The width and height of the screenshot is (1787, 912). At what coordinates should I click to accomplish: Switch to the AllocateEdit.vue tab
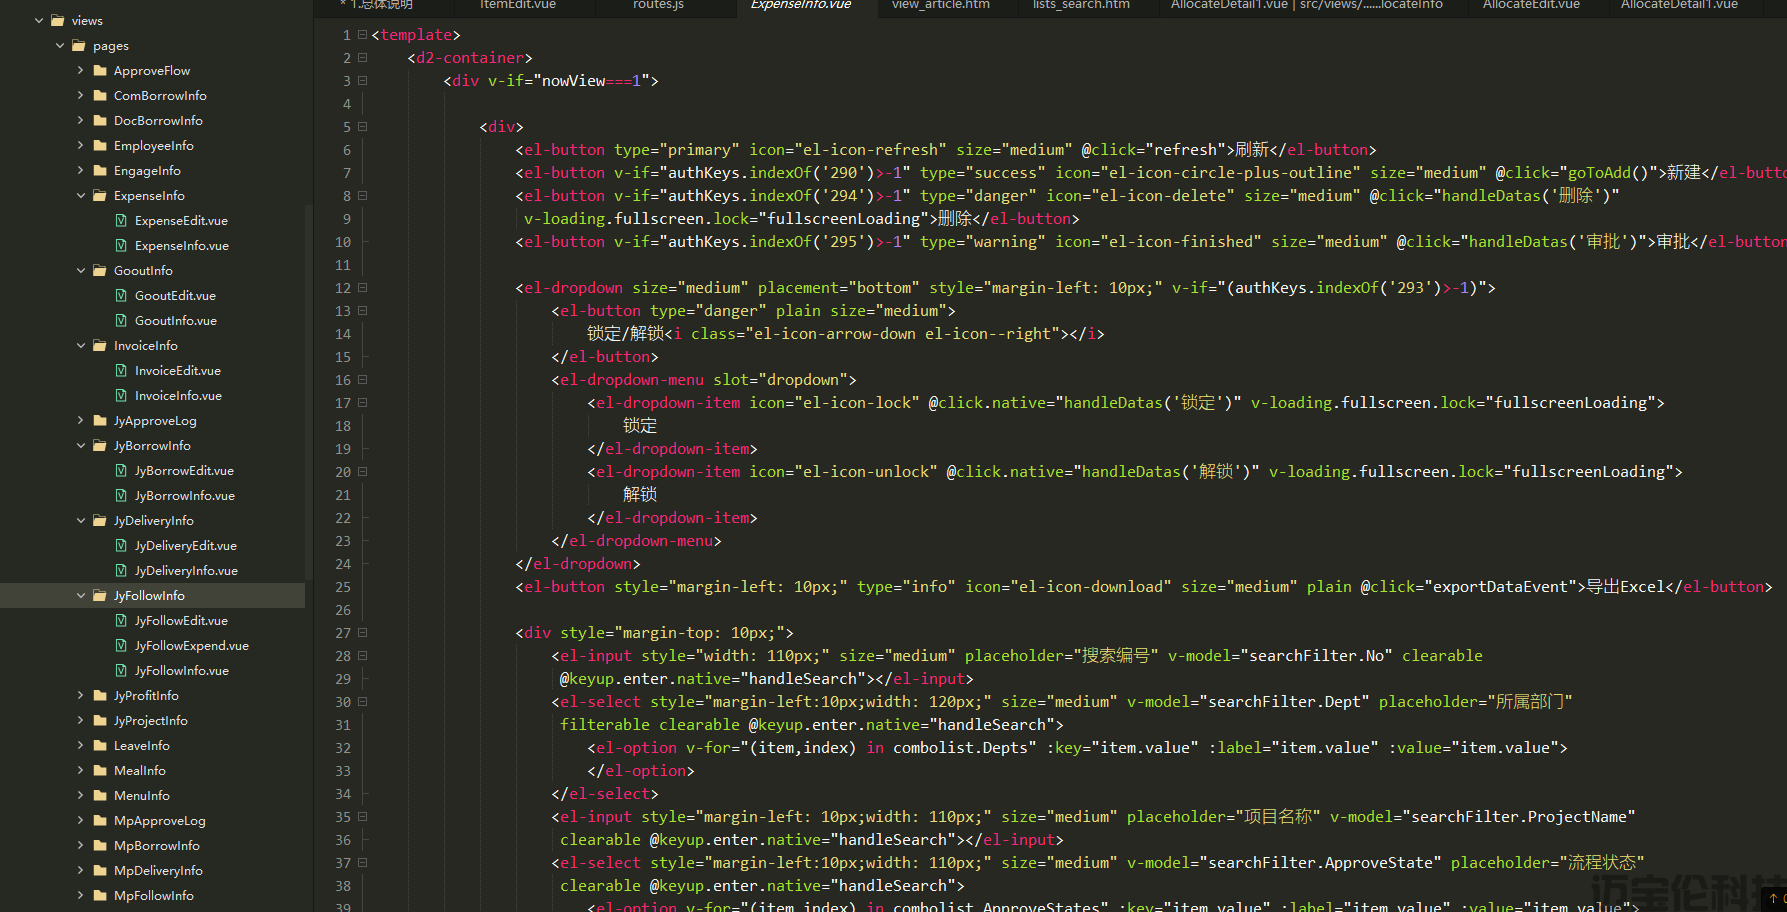[x=1531, y=5]
